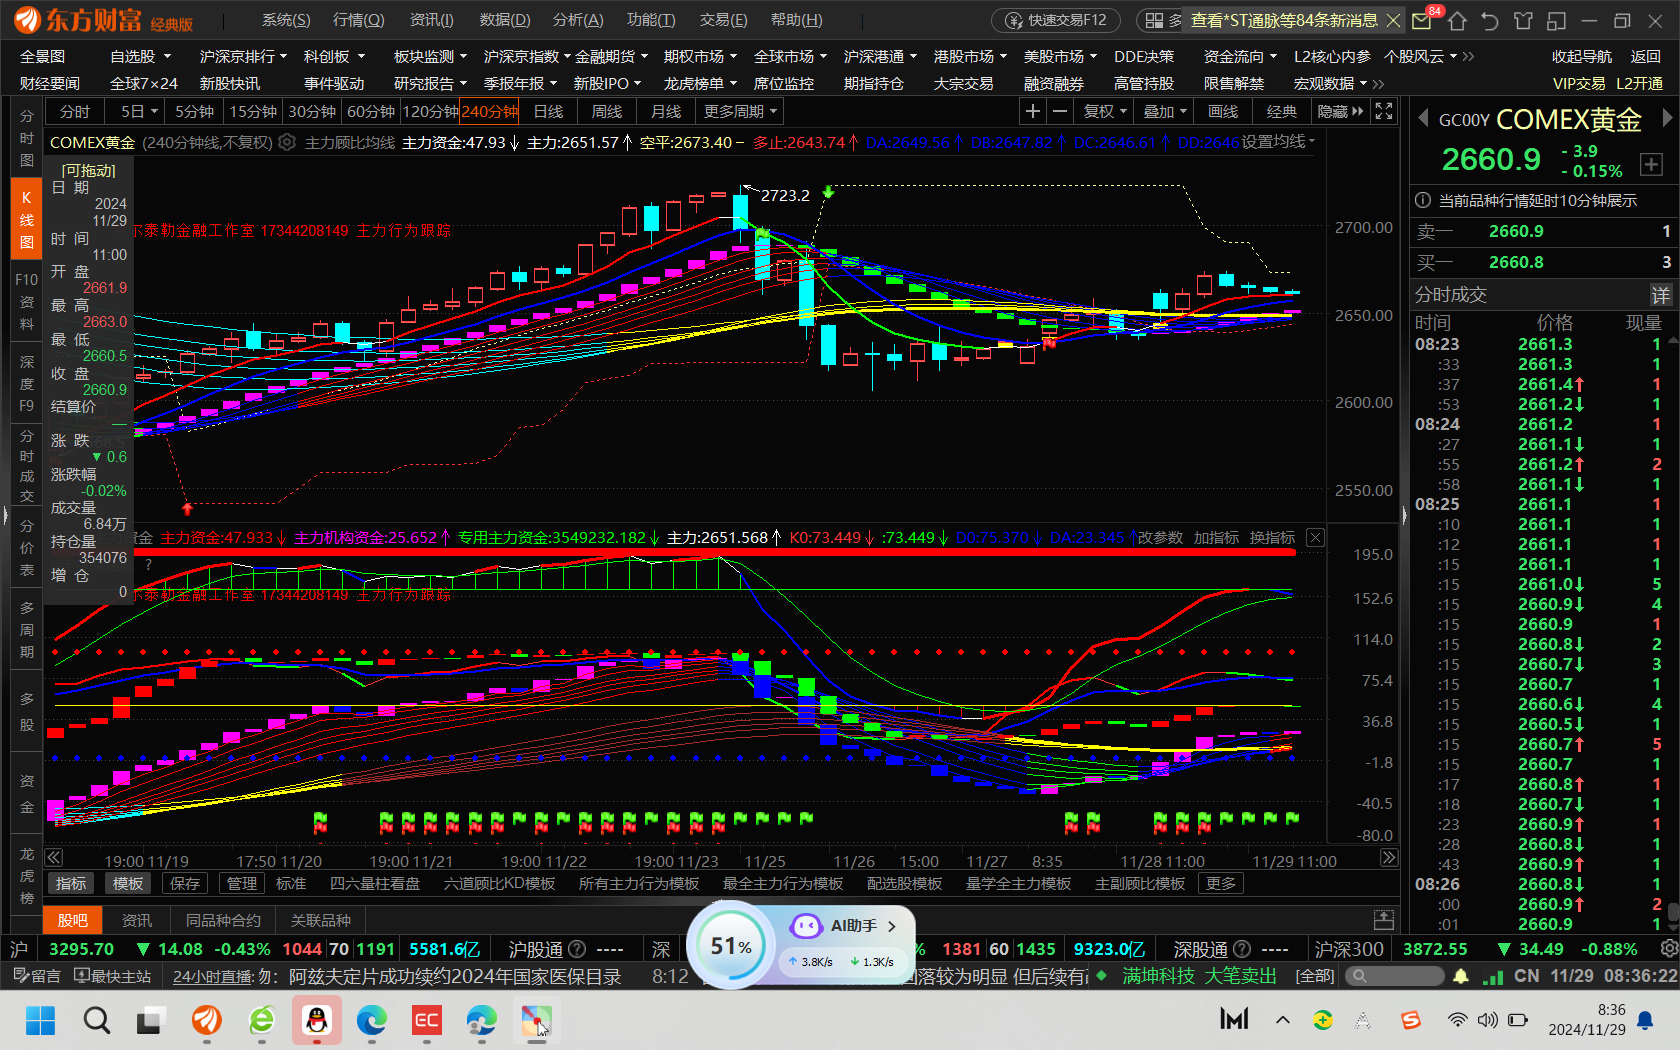Open index bar settings gear

coord(1668,948)
